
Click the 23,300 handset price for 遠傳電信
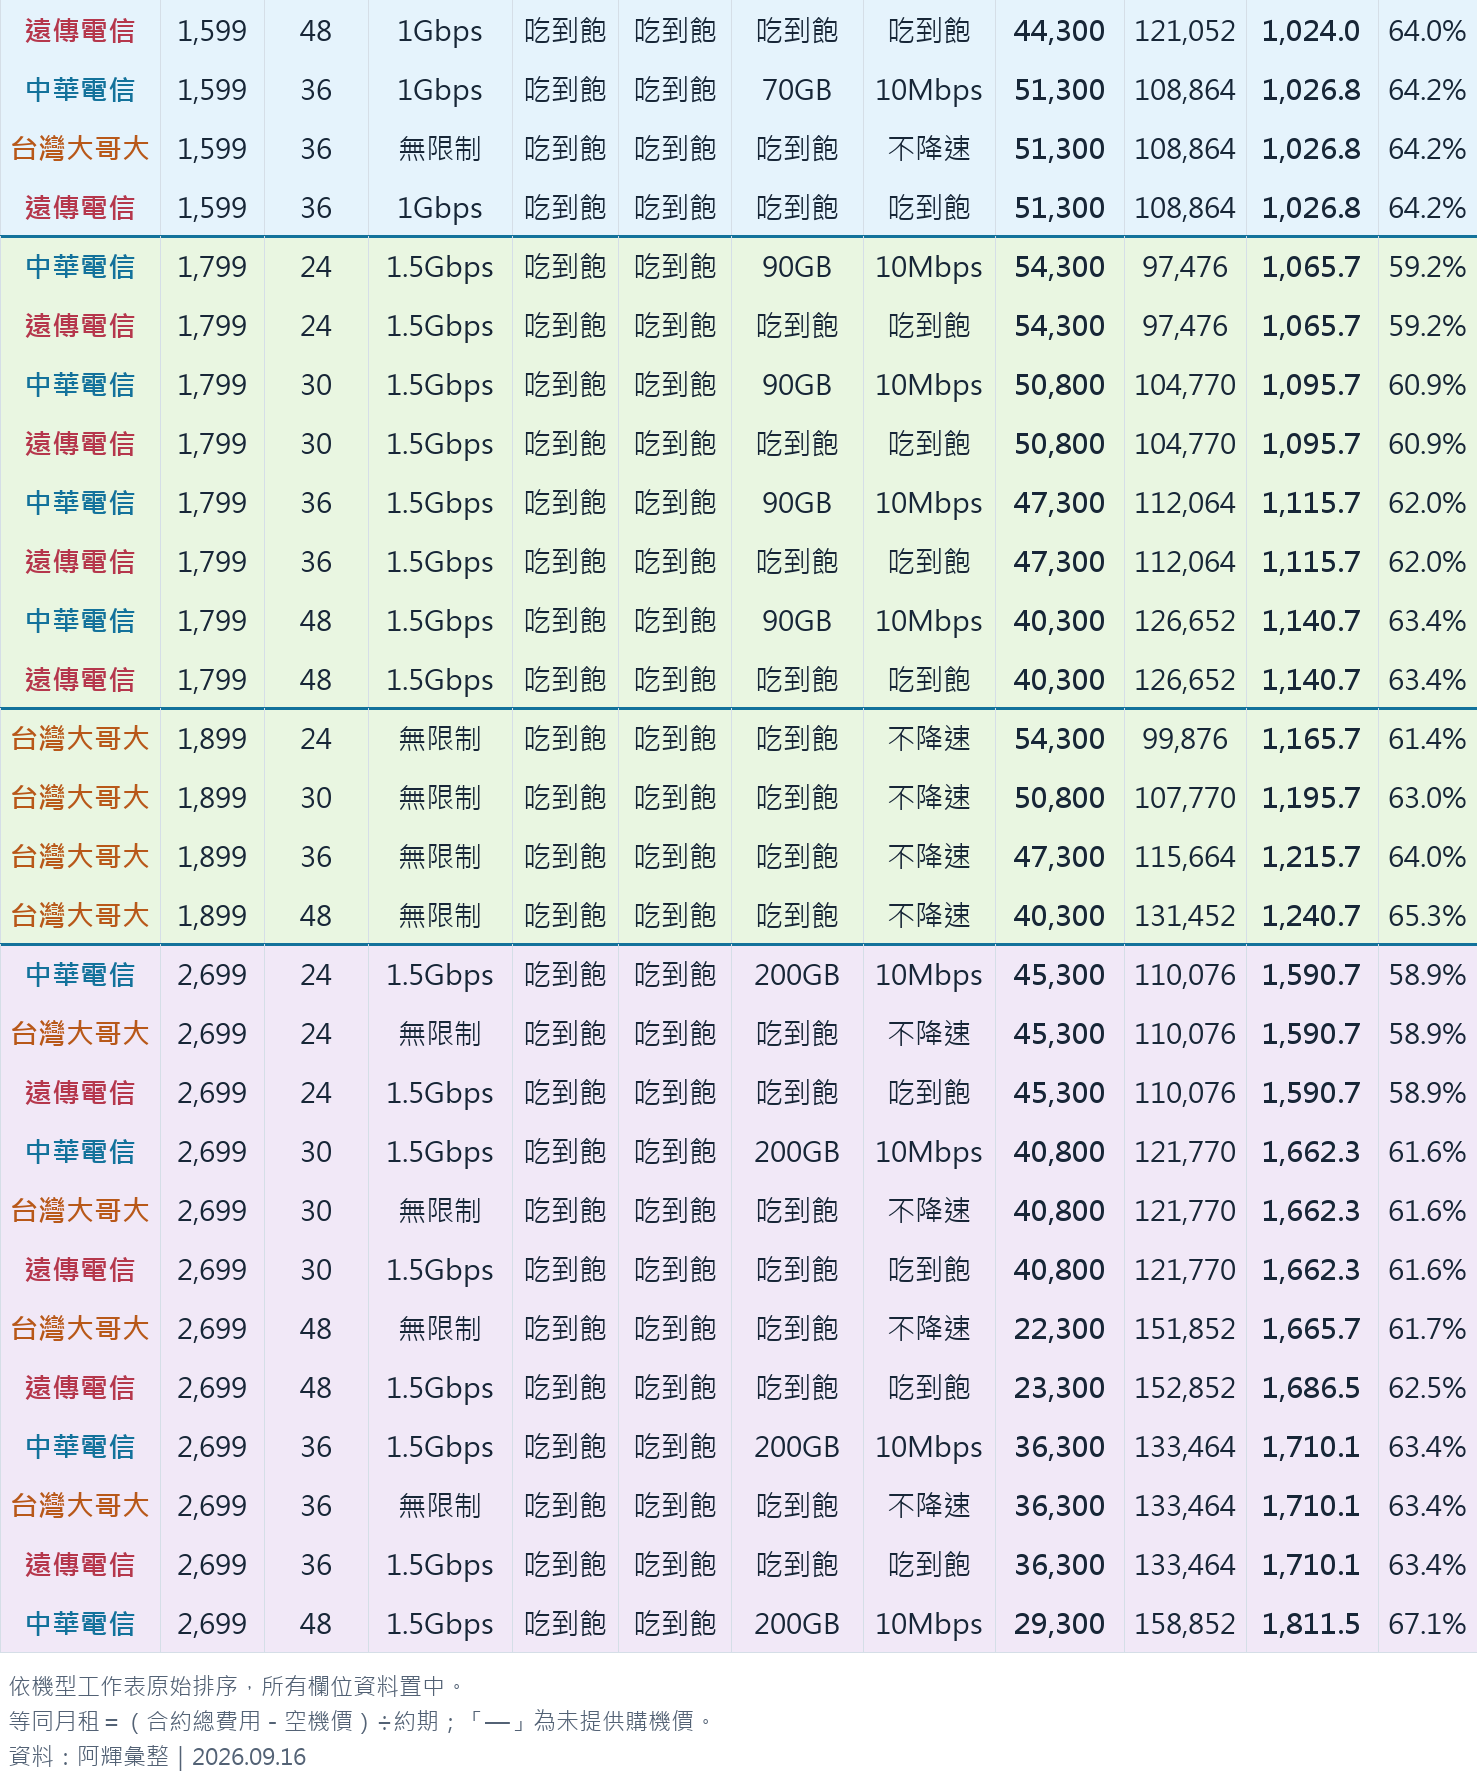(1059, 1388)
